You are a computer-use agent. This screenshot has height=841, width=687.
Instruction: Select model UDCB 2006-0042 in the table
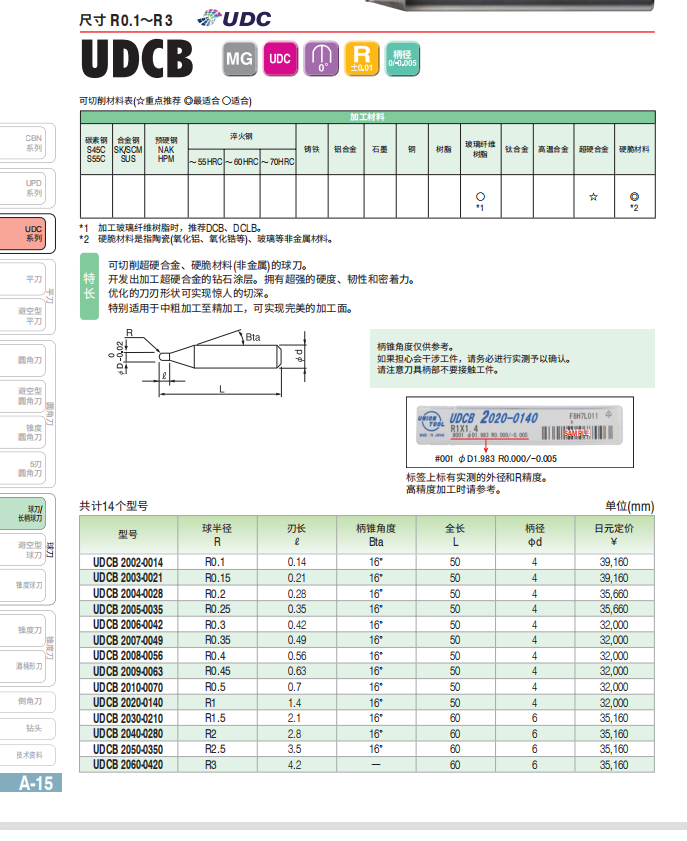pyautogui.click(x=128, y=625)
